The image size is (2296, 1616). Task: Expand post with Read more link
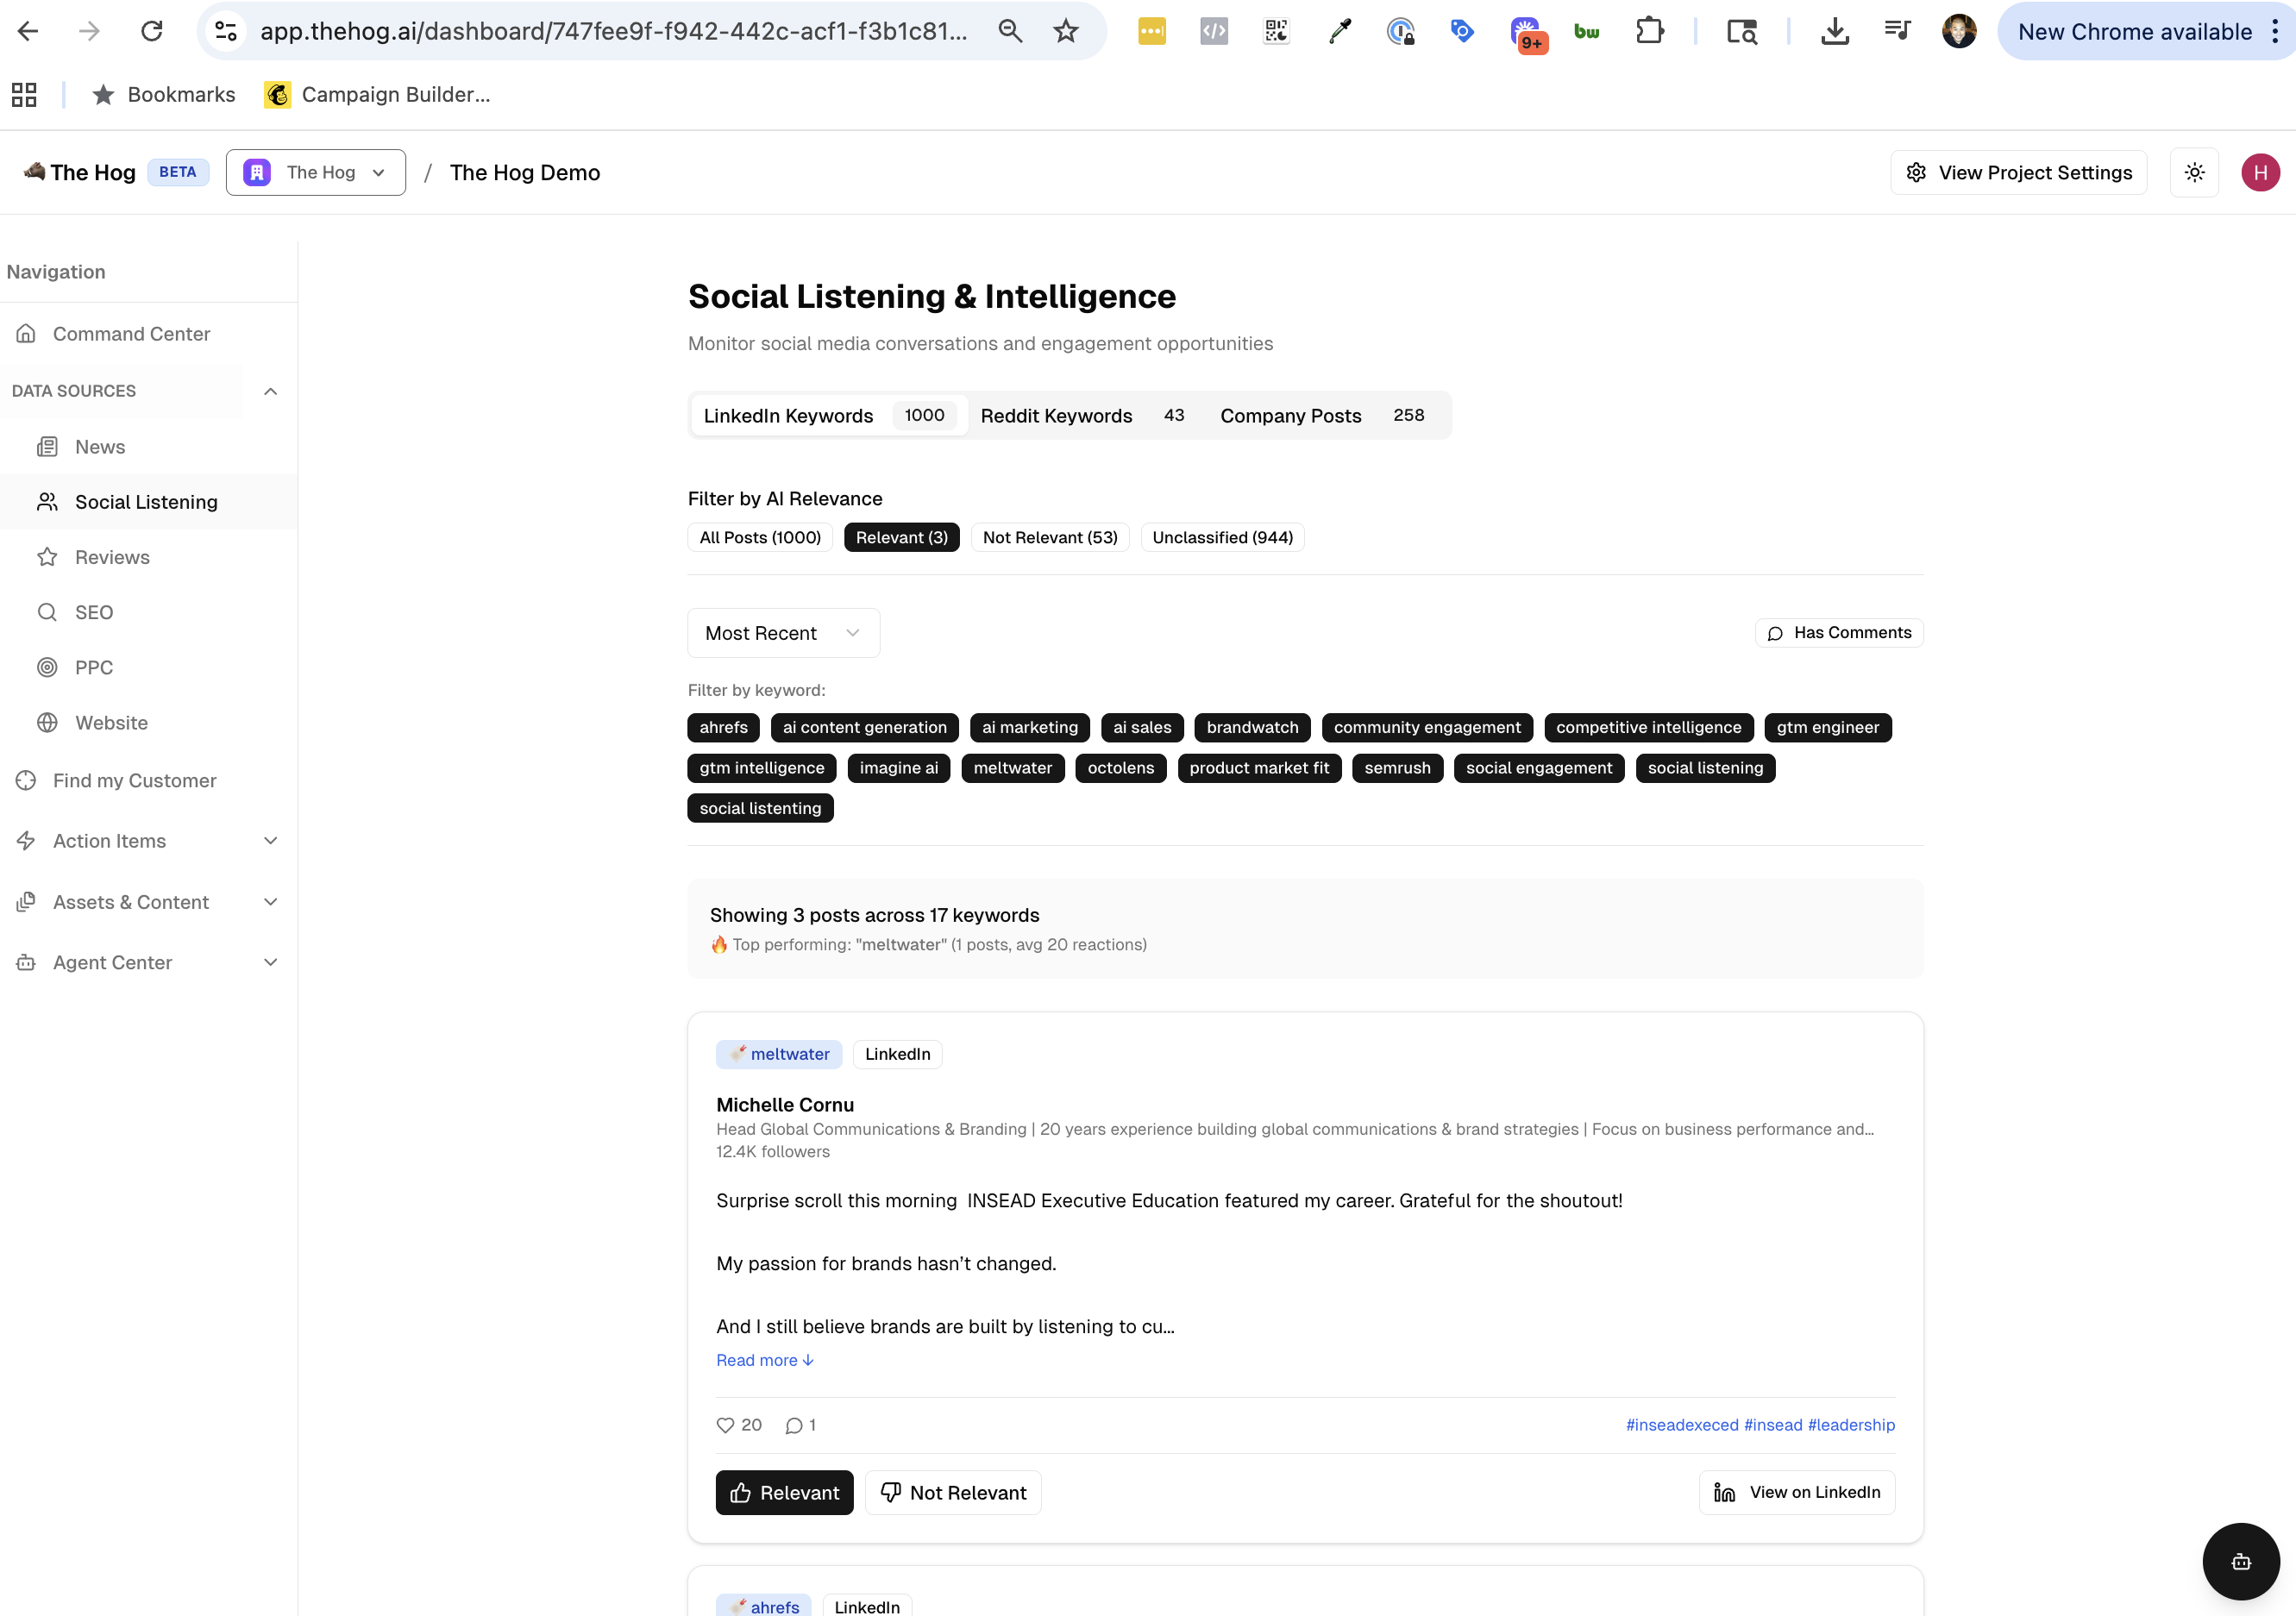764,1360
